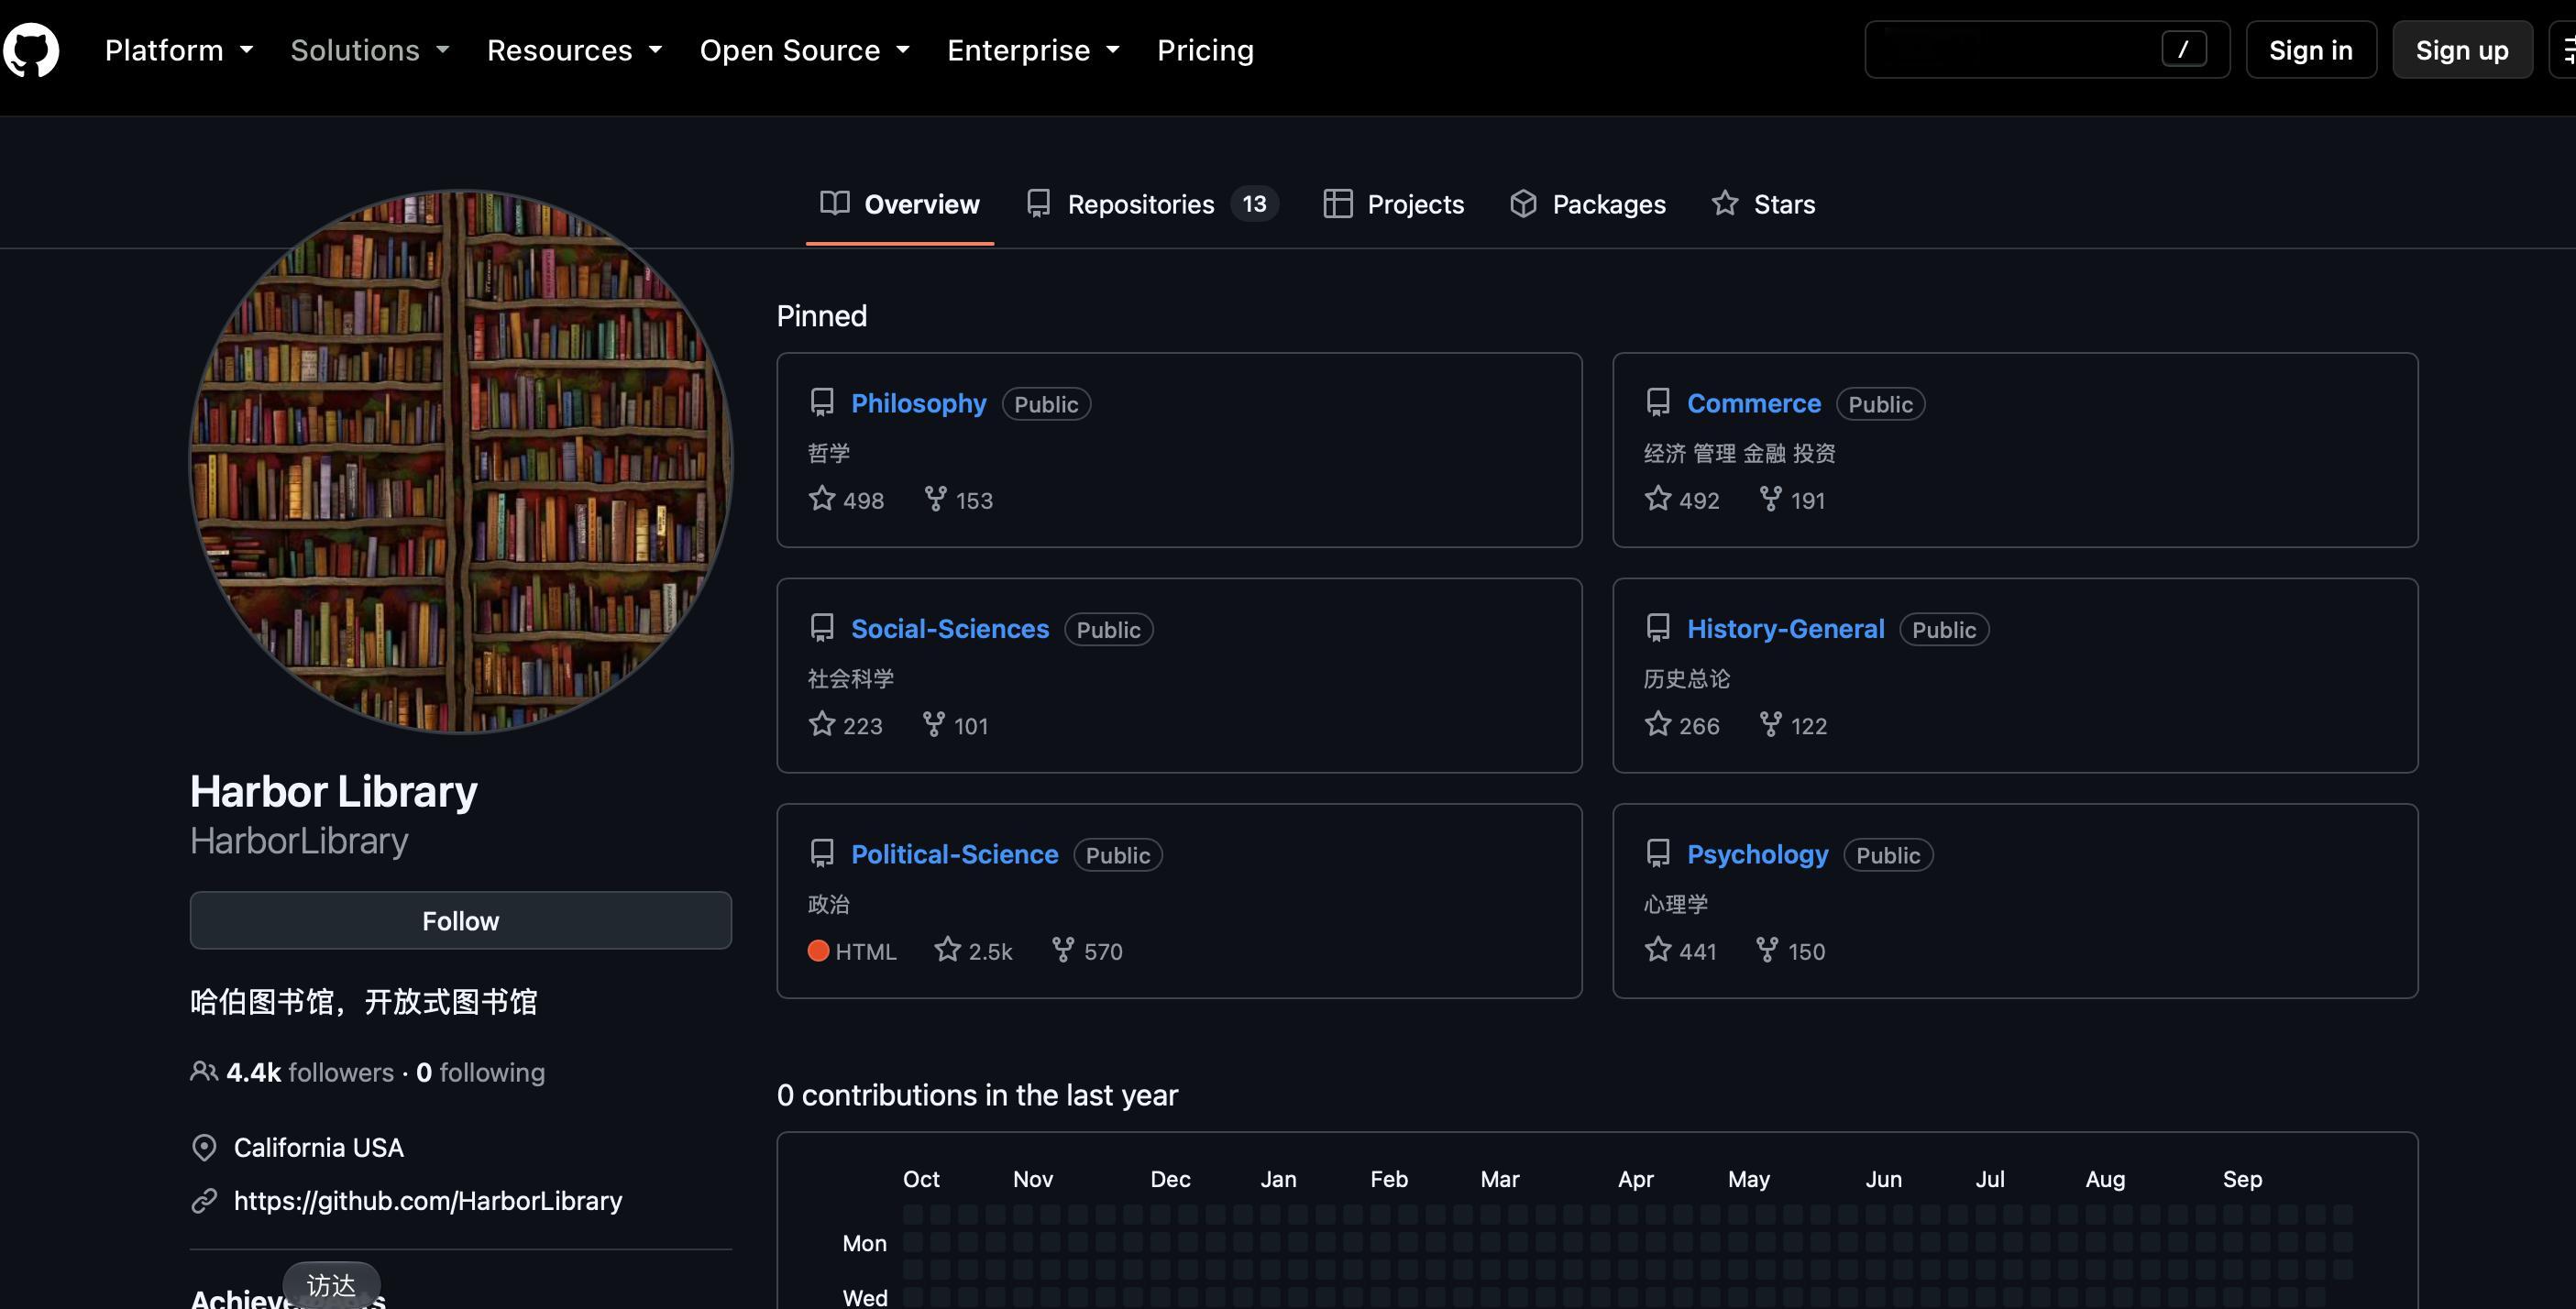2576x1309 pixels.
Task: Open the Philosophy repository
Action: 918,403
